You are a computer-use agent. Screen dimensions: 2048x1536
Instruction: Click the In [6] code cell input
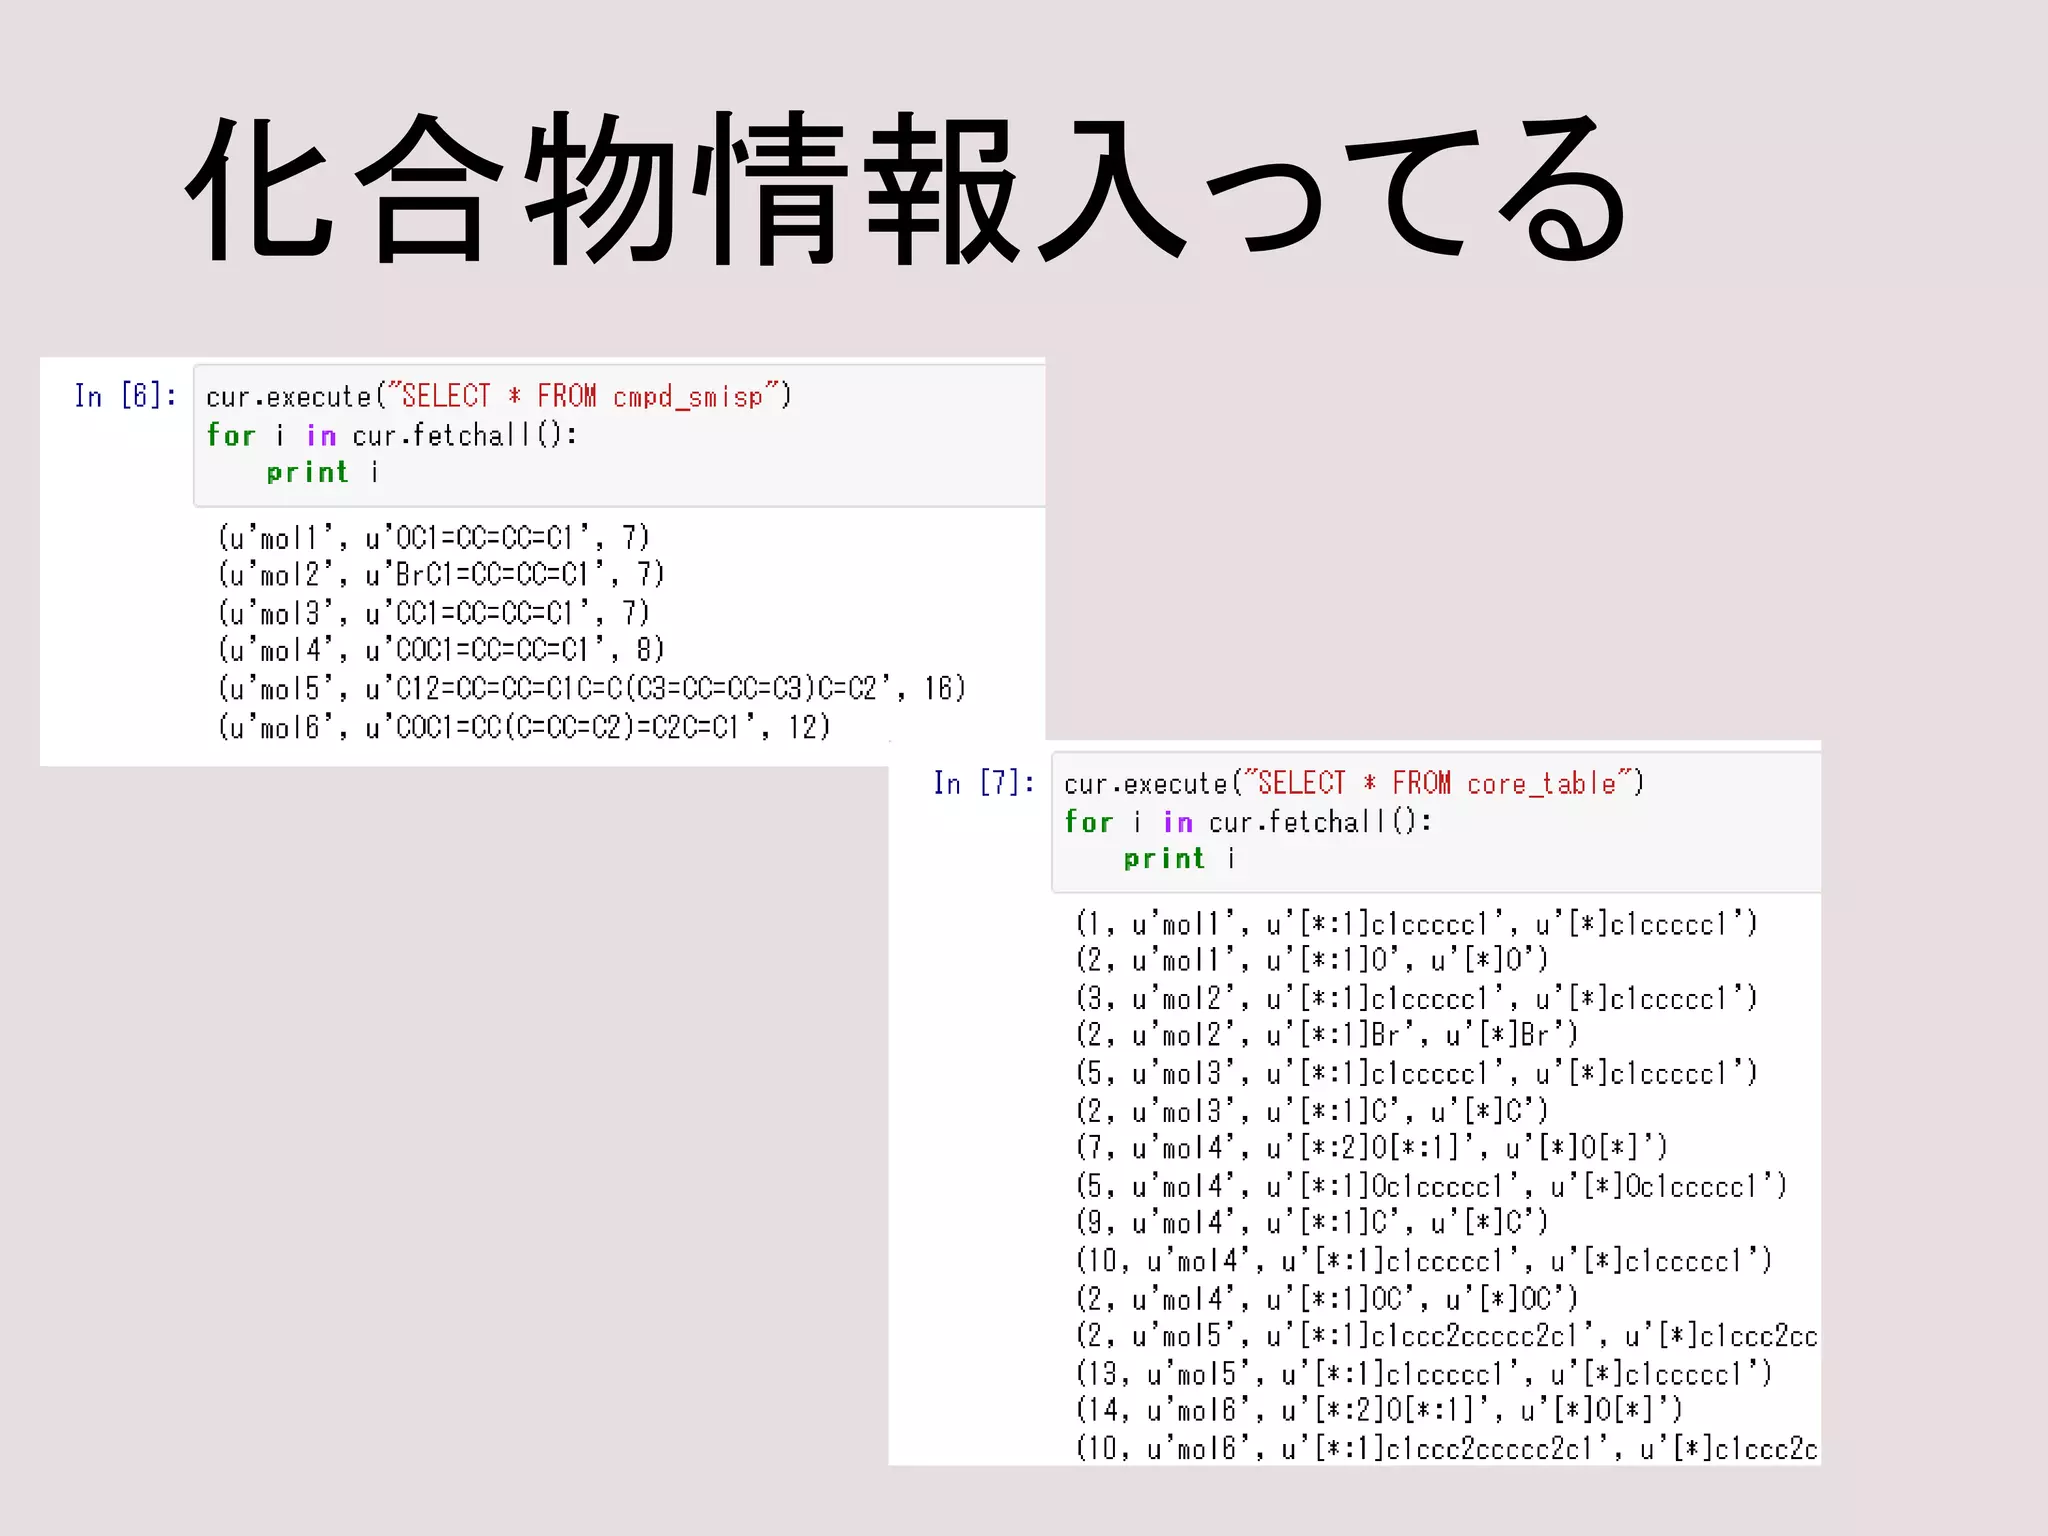pos(620,435)
